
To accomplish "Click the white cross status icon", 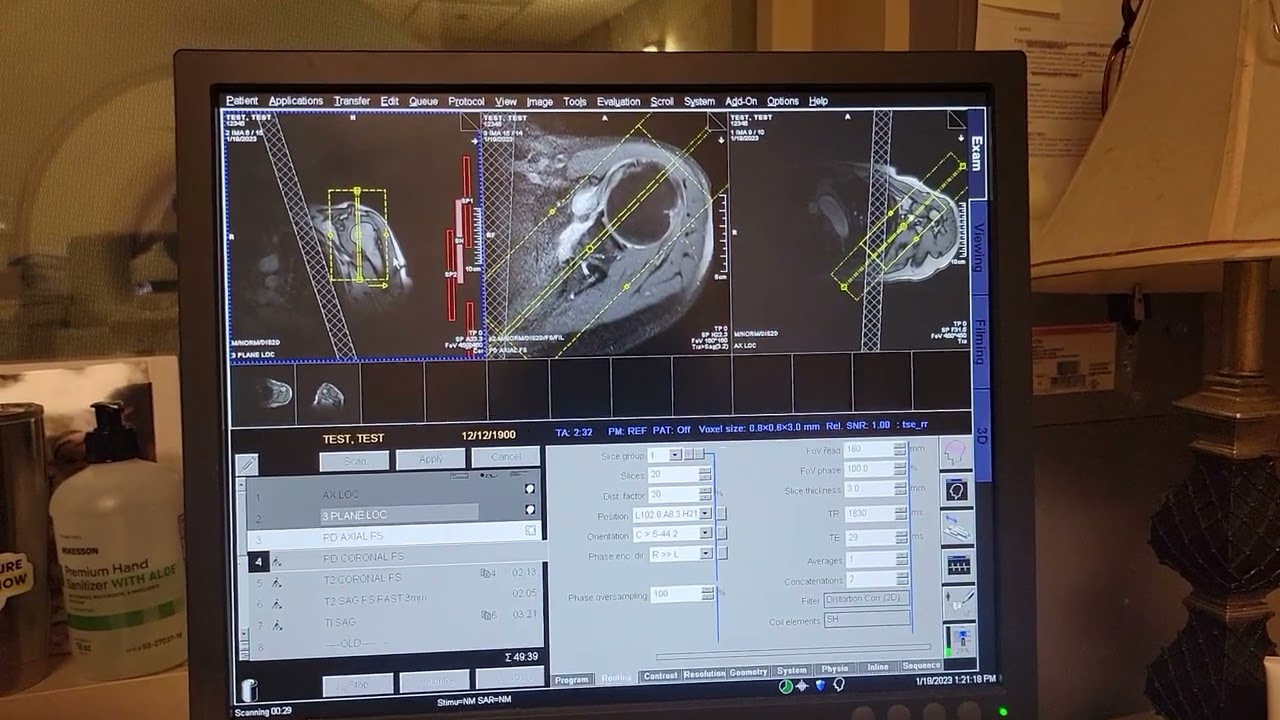I will coord(803,686).
